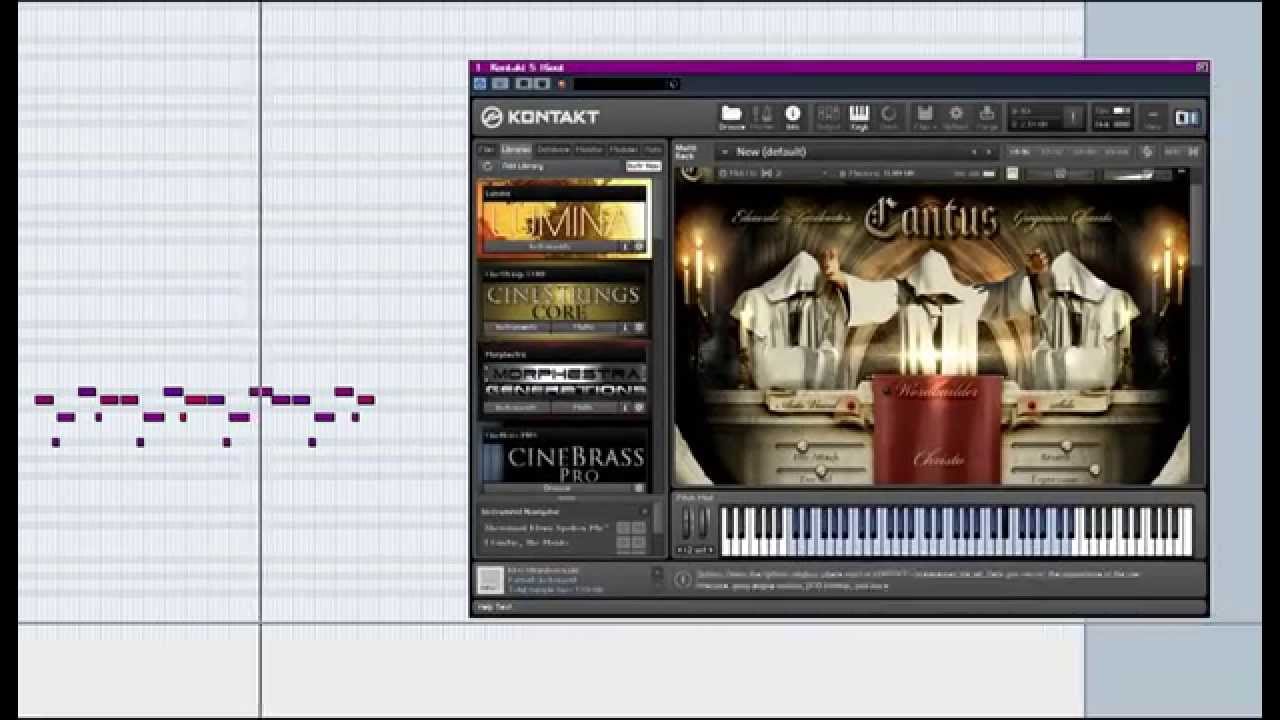
Task: Toggle the on-screen Keyboard icon
Action: click(860, 116)
